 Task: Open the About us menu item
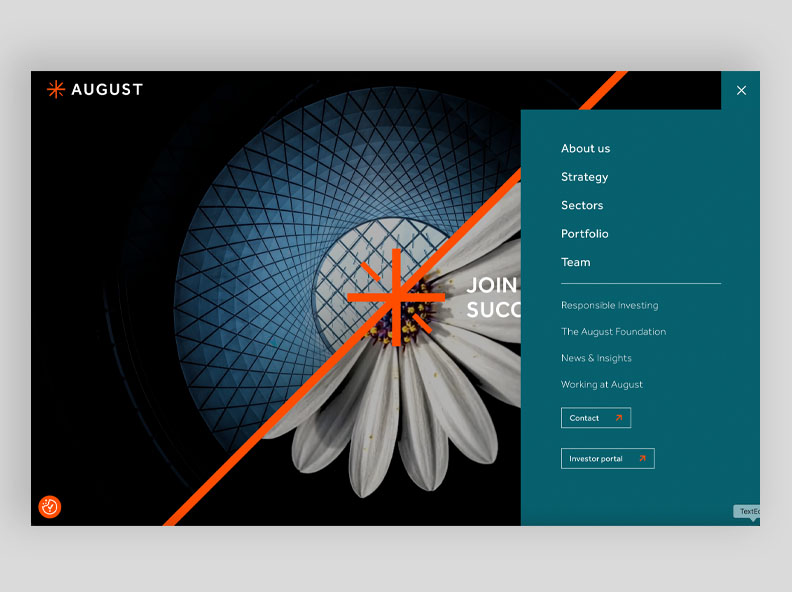point(585,149)
